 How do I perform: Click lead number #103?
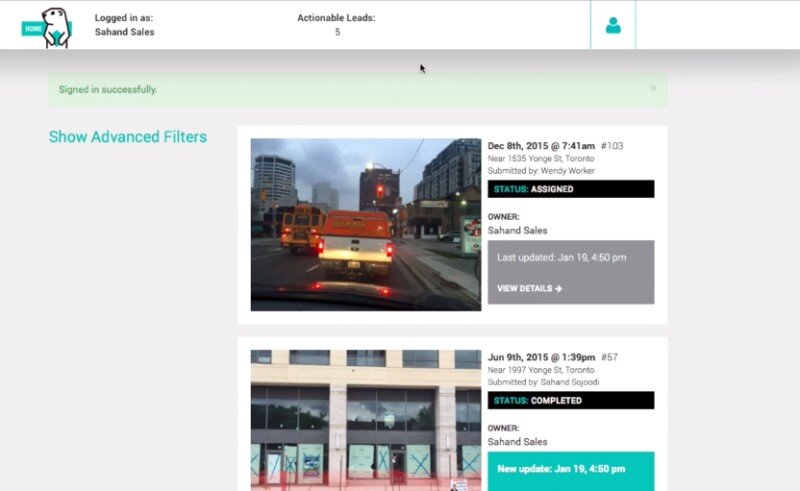click(x=612, y=146)
